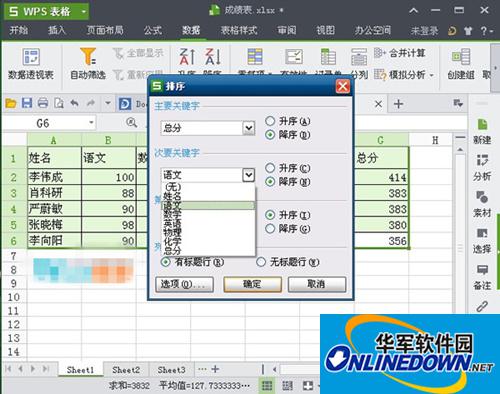The image size is (500, 394).
Task: Open the WPS 表格 application menu arrow
Action: [x=84, y=12]
